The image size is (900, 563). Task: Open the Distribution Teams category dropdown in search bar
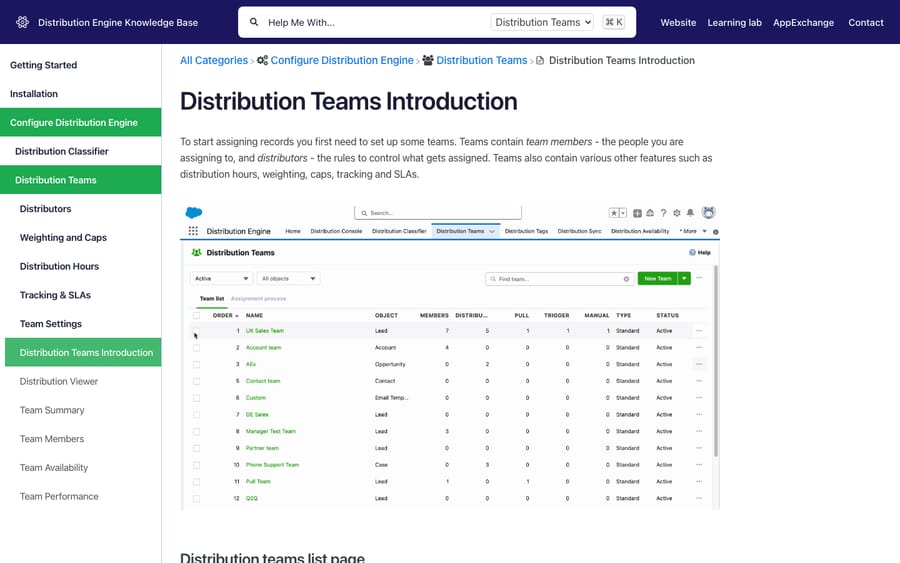[x=542, y=22]
